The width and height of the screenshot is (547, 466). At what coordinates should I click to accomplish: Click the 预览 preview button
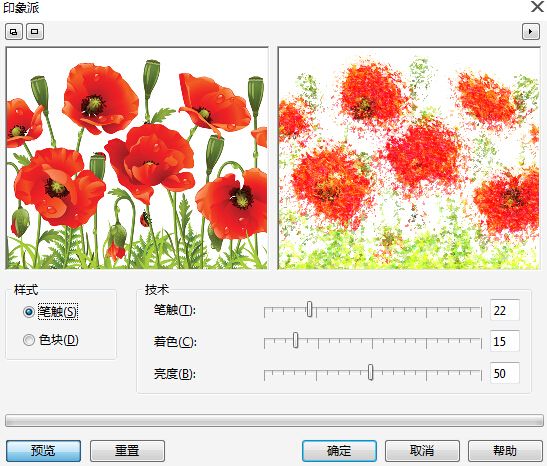pyautogui.click(x=44, y=451)
